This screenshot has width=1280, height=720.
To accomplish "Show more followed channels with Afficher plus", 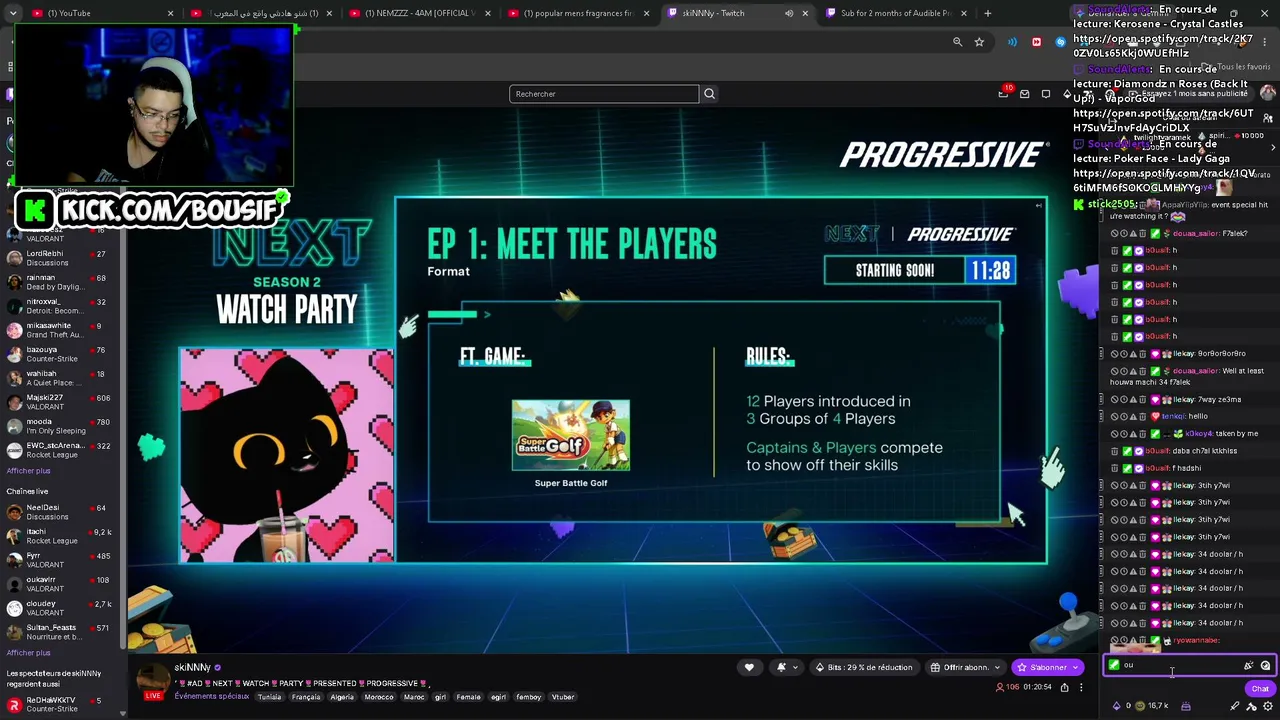I will tap(28, 471).
